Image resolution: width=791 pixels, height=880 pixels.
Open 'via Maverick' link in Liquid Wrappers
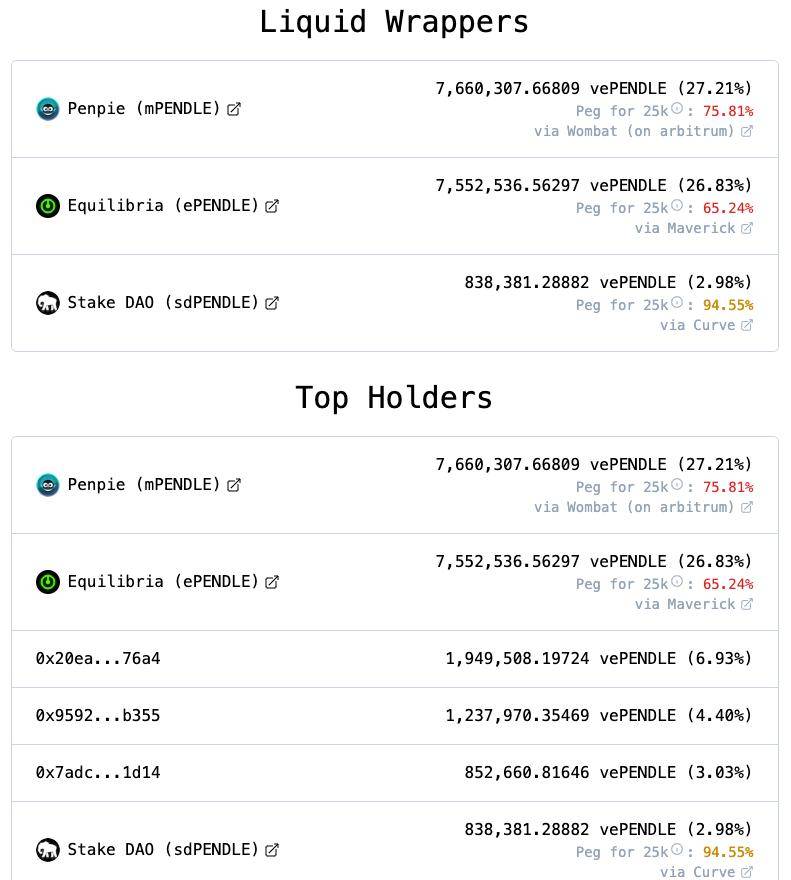694,228
